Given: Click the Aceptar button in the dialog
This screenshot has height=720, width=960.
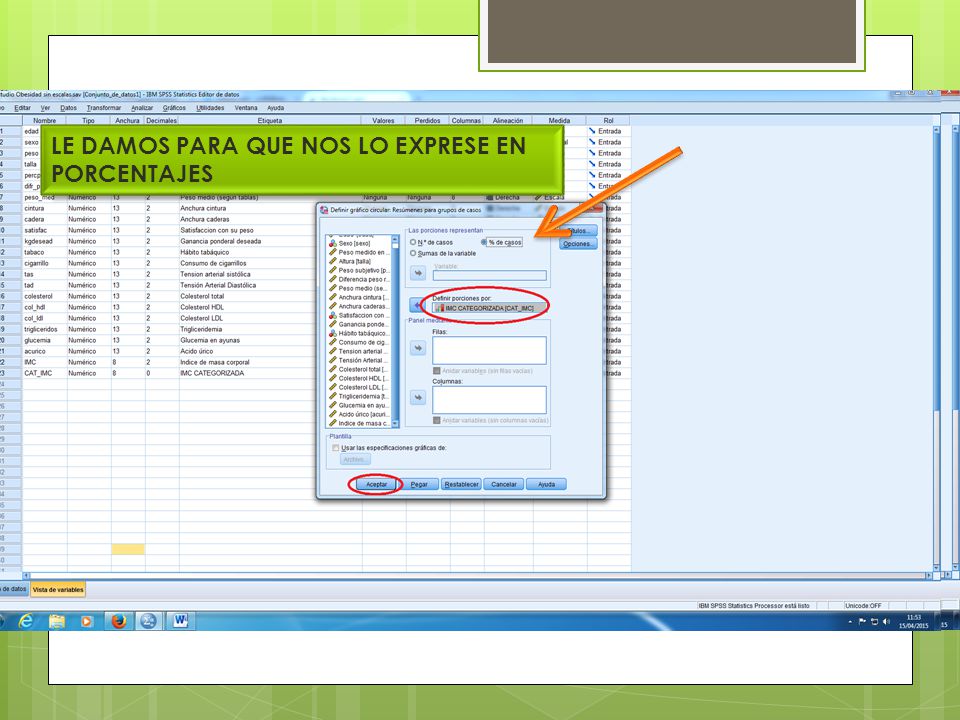Looking at the screenshot, I should pyautogui.click(x=376, y=484).
